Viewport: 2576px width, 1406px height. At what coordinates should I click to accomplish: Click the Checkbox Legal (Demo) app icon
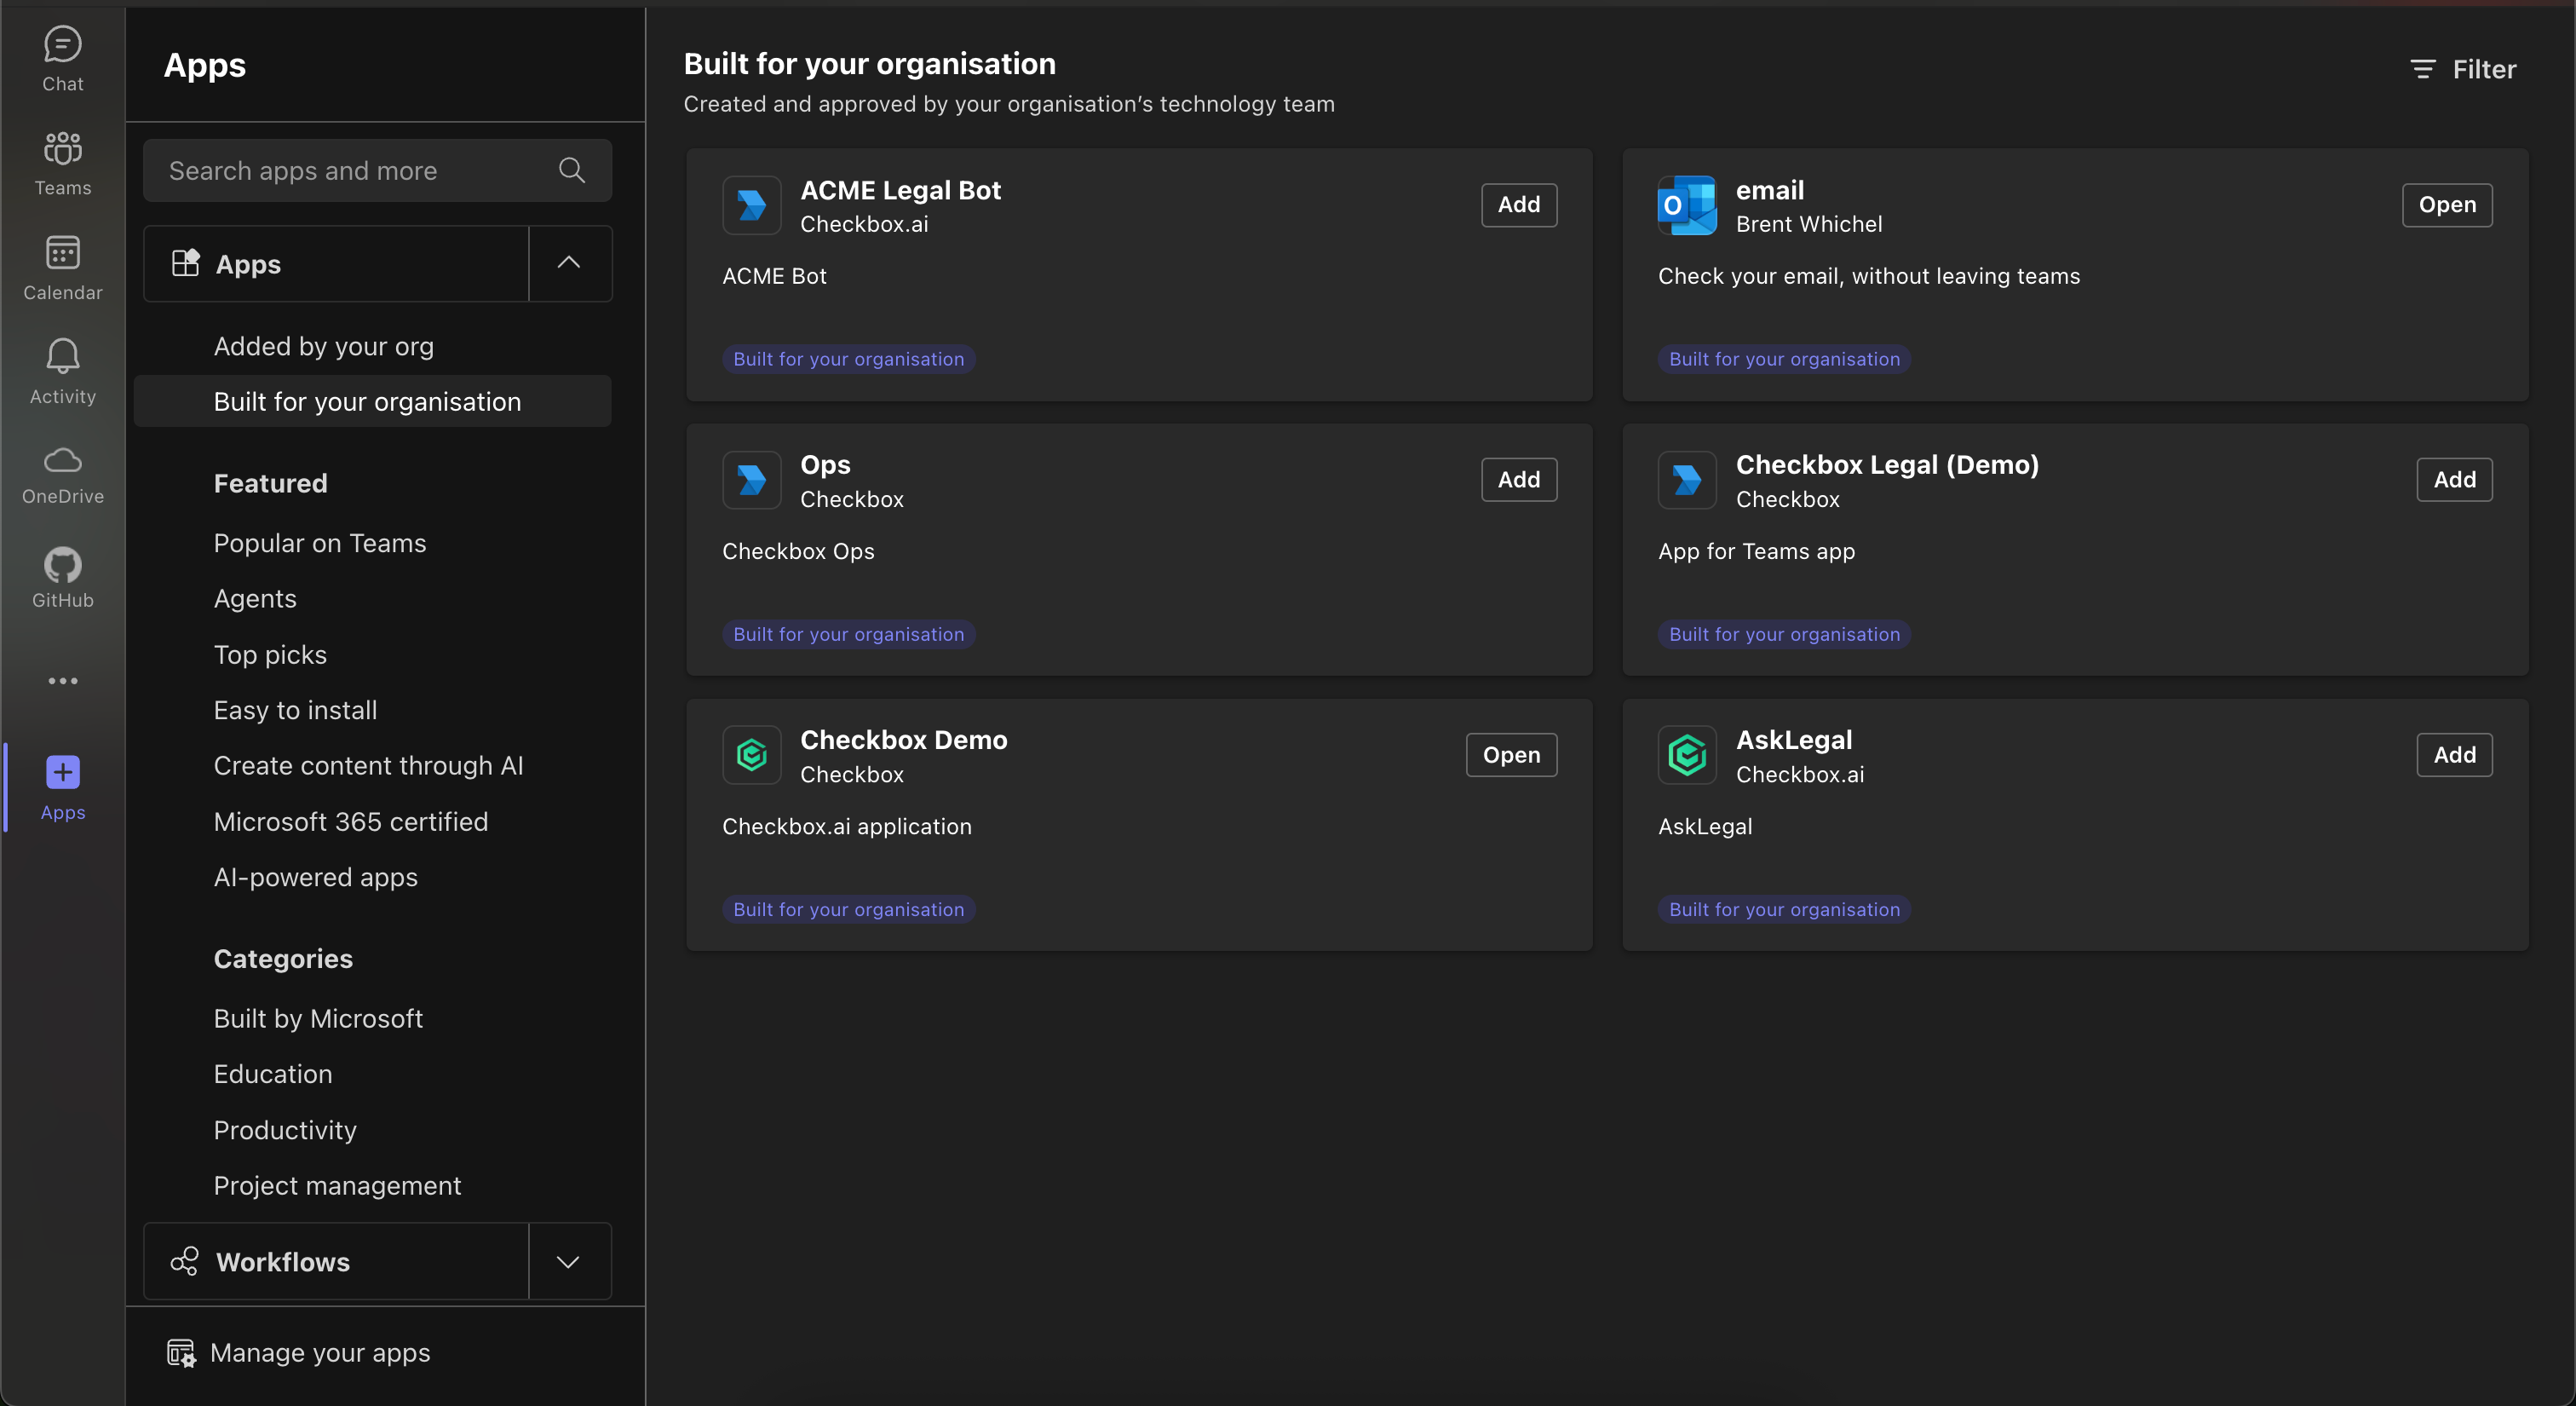point(1687,480)
